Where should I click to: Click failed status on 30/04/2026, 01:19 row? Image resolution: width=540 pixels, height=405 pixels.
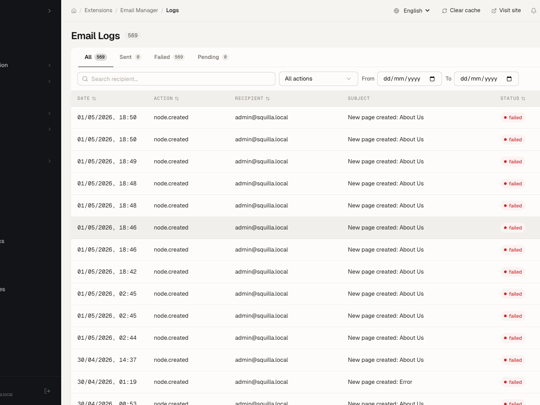513,382
